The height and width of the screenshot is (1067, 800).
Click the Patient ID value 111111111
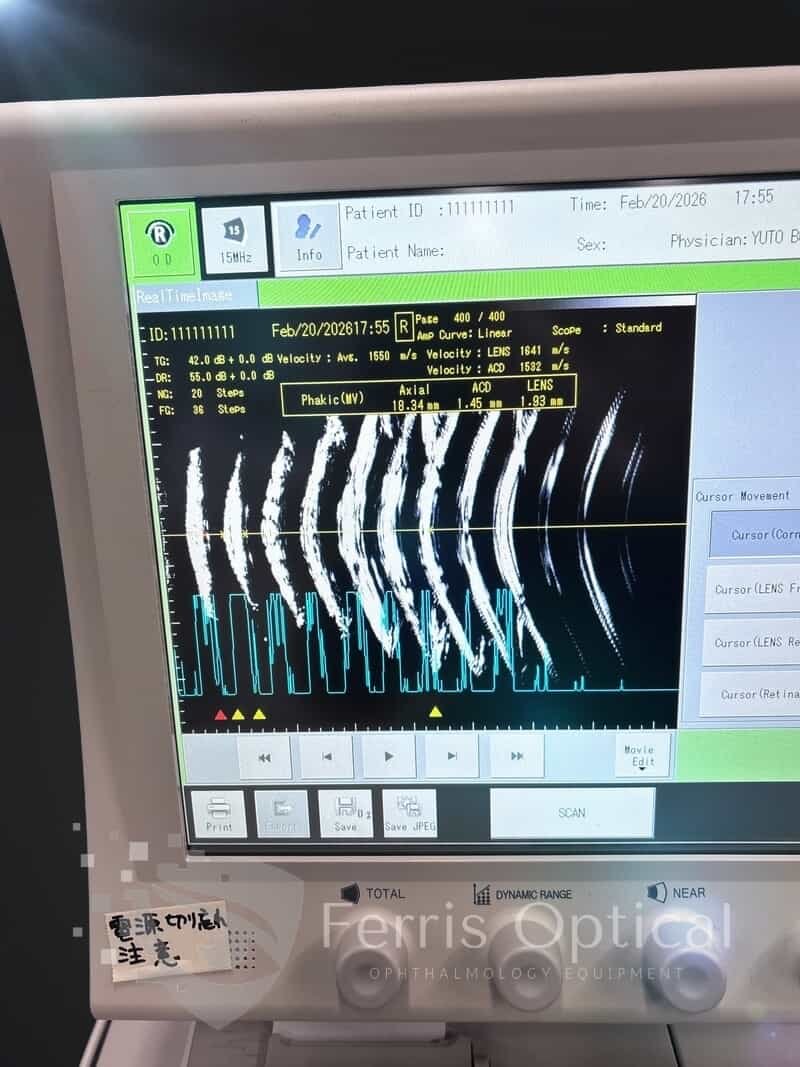click(480, 208)
